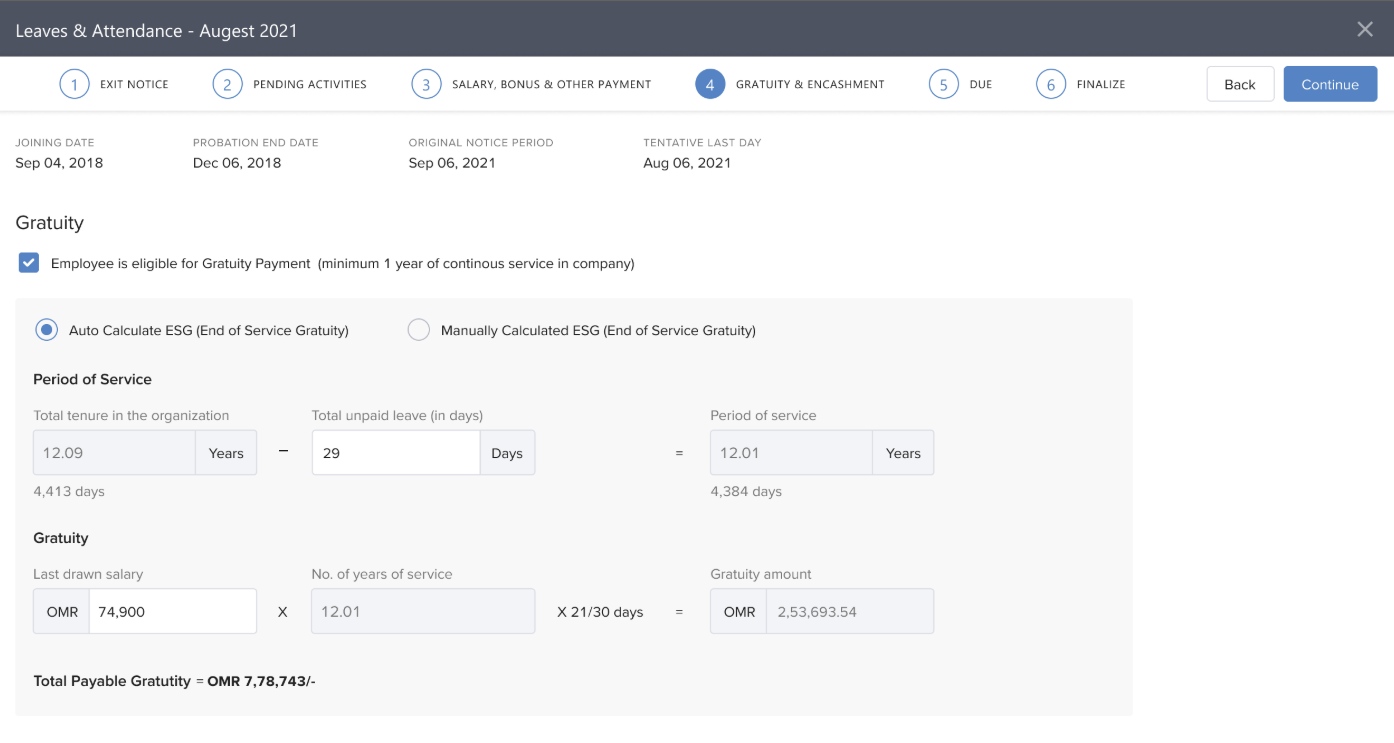Screen dimensions: 1394x743
Task: Close the Leaves & Attendance dialog
Action: 1364,29
